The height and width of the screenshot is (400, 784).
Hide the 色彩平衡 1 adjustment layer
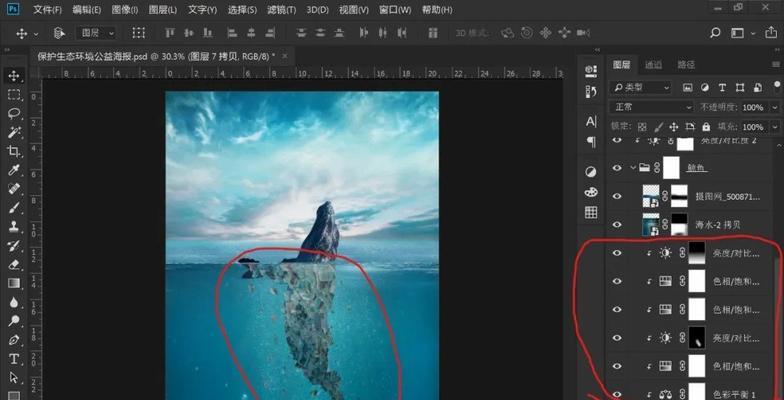[x=617, y=394]
